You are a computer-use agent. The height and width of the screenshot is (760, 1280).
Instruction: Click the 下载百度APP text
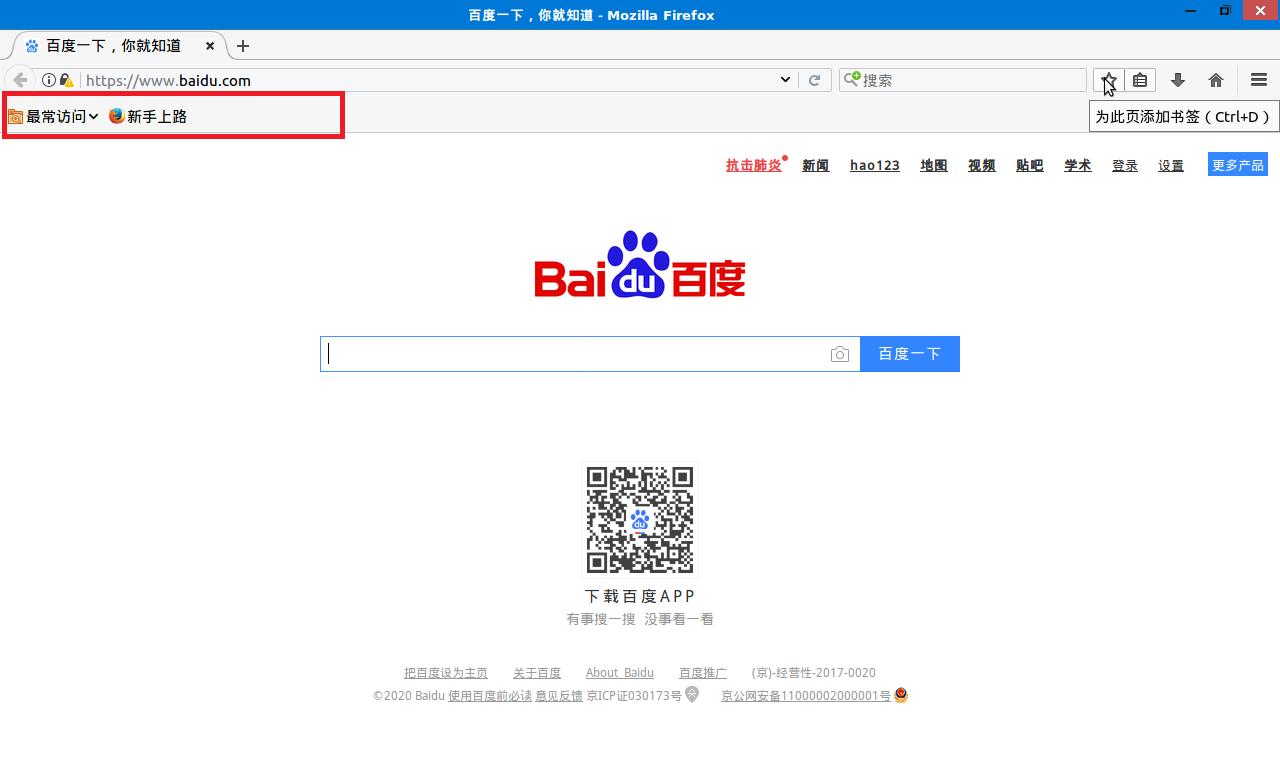coord(640,596)
